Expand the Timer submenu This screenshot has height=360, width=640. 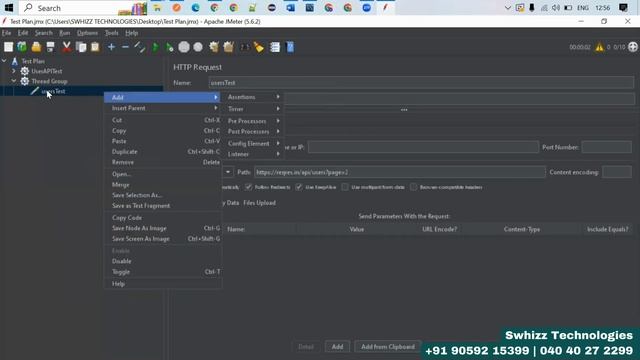pyautogui.click(x=253, y=109)
